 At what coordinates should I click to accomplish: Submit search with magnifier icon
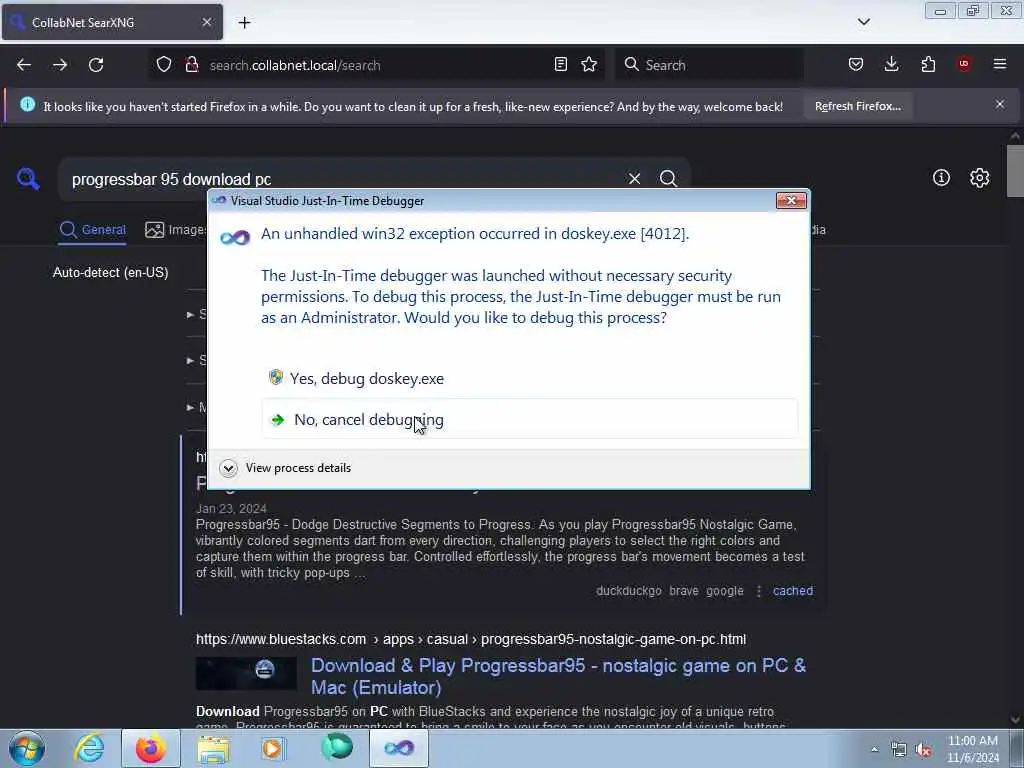(668, 179)
